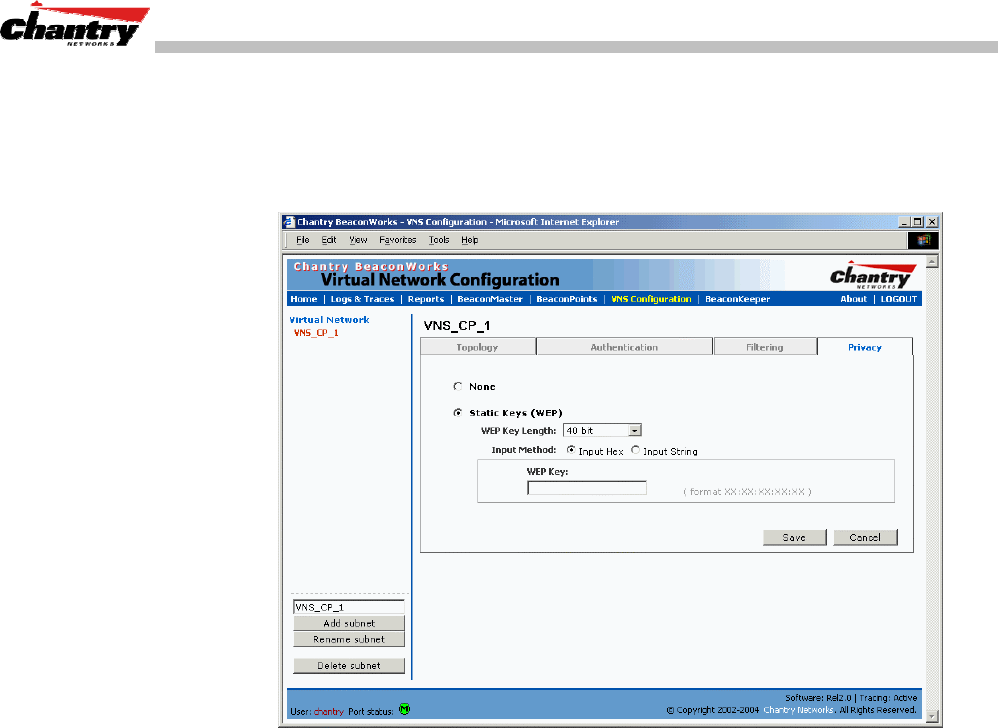The height and width of the screenshot is (728, 998).
Task: Focus the subnet name field containing VNS_CP_1
Action: tap(349, 607)
